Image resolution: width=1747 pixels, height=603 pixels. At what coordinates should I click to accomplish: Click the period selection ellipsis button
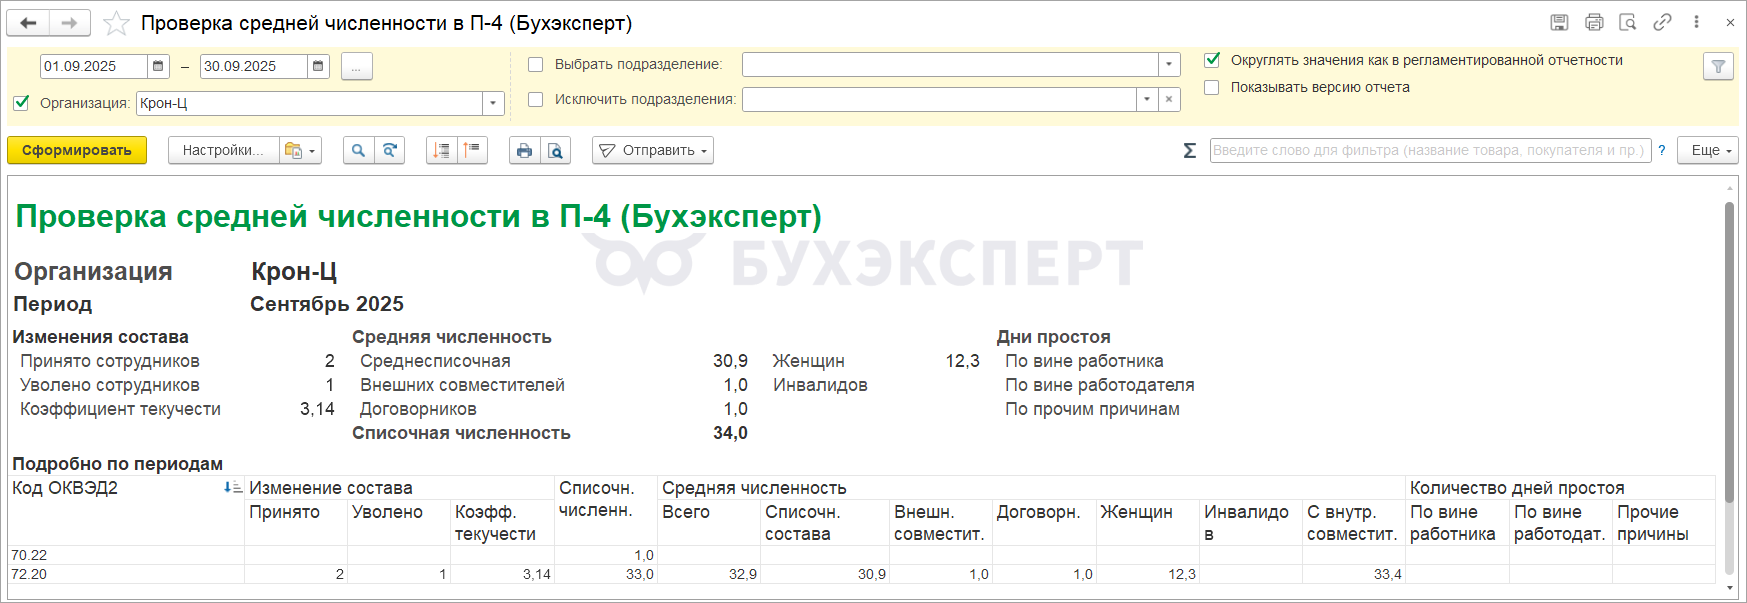[356, 66]
